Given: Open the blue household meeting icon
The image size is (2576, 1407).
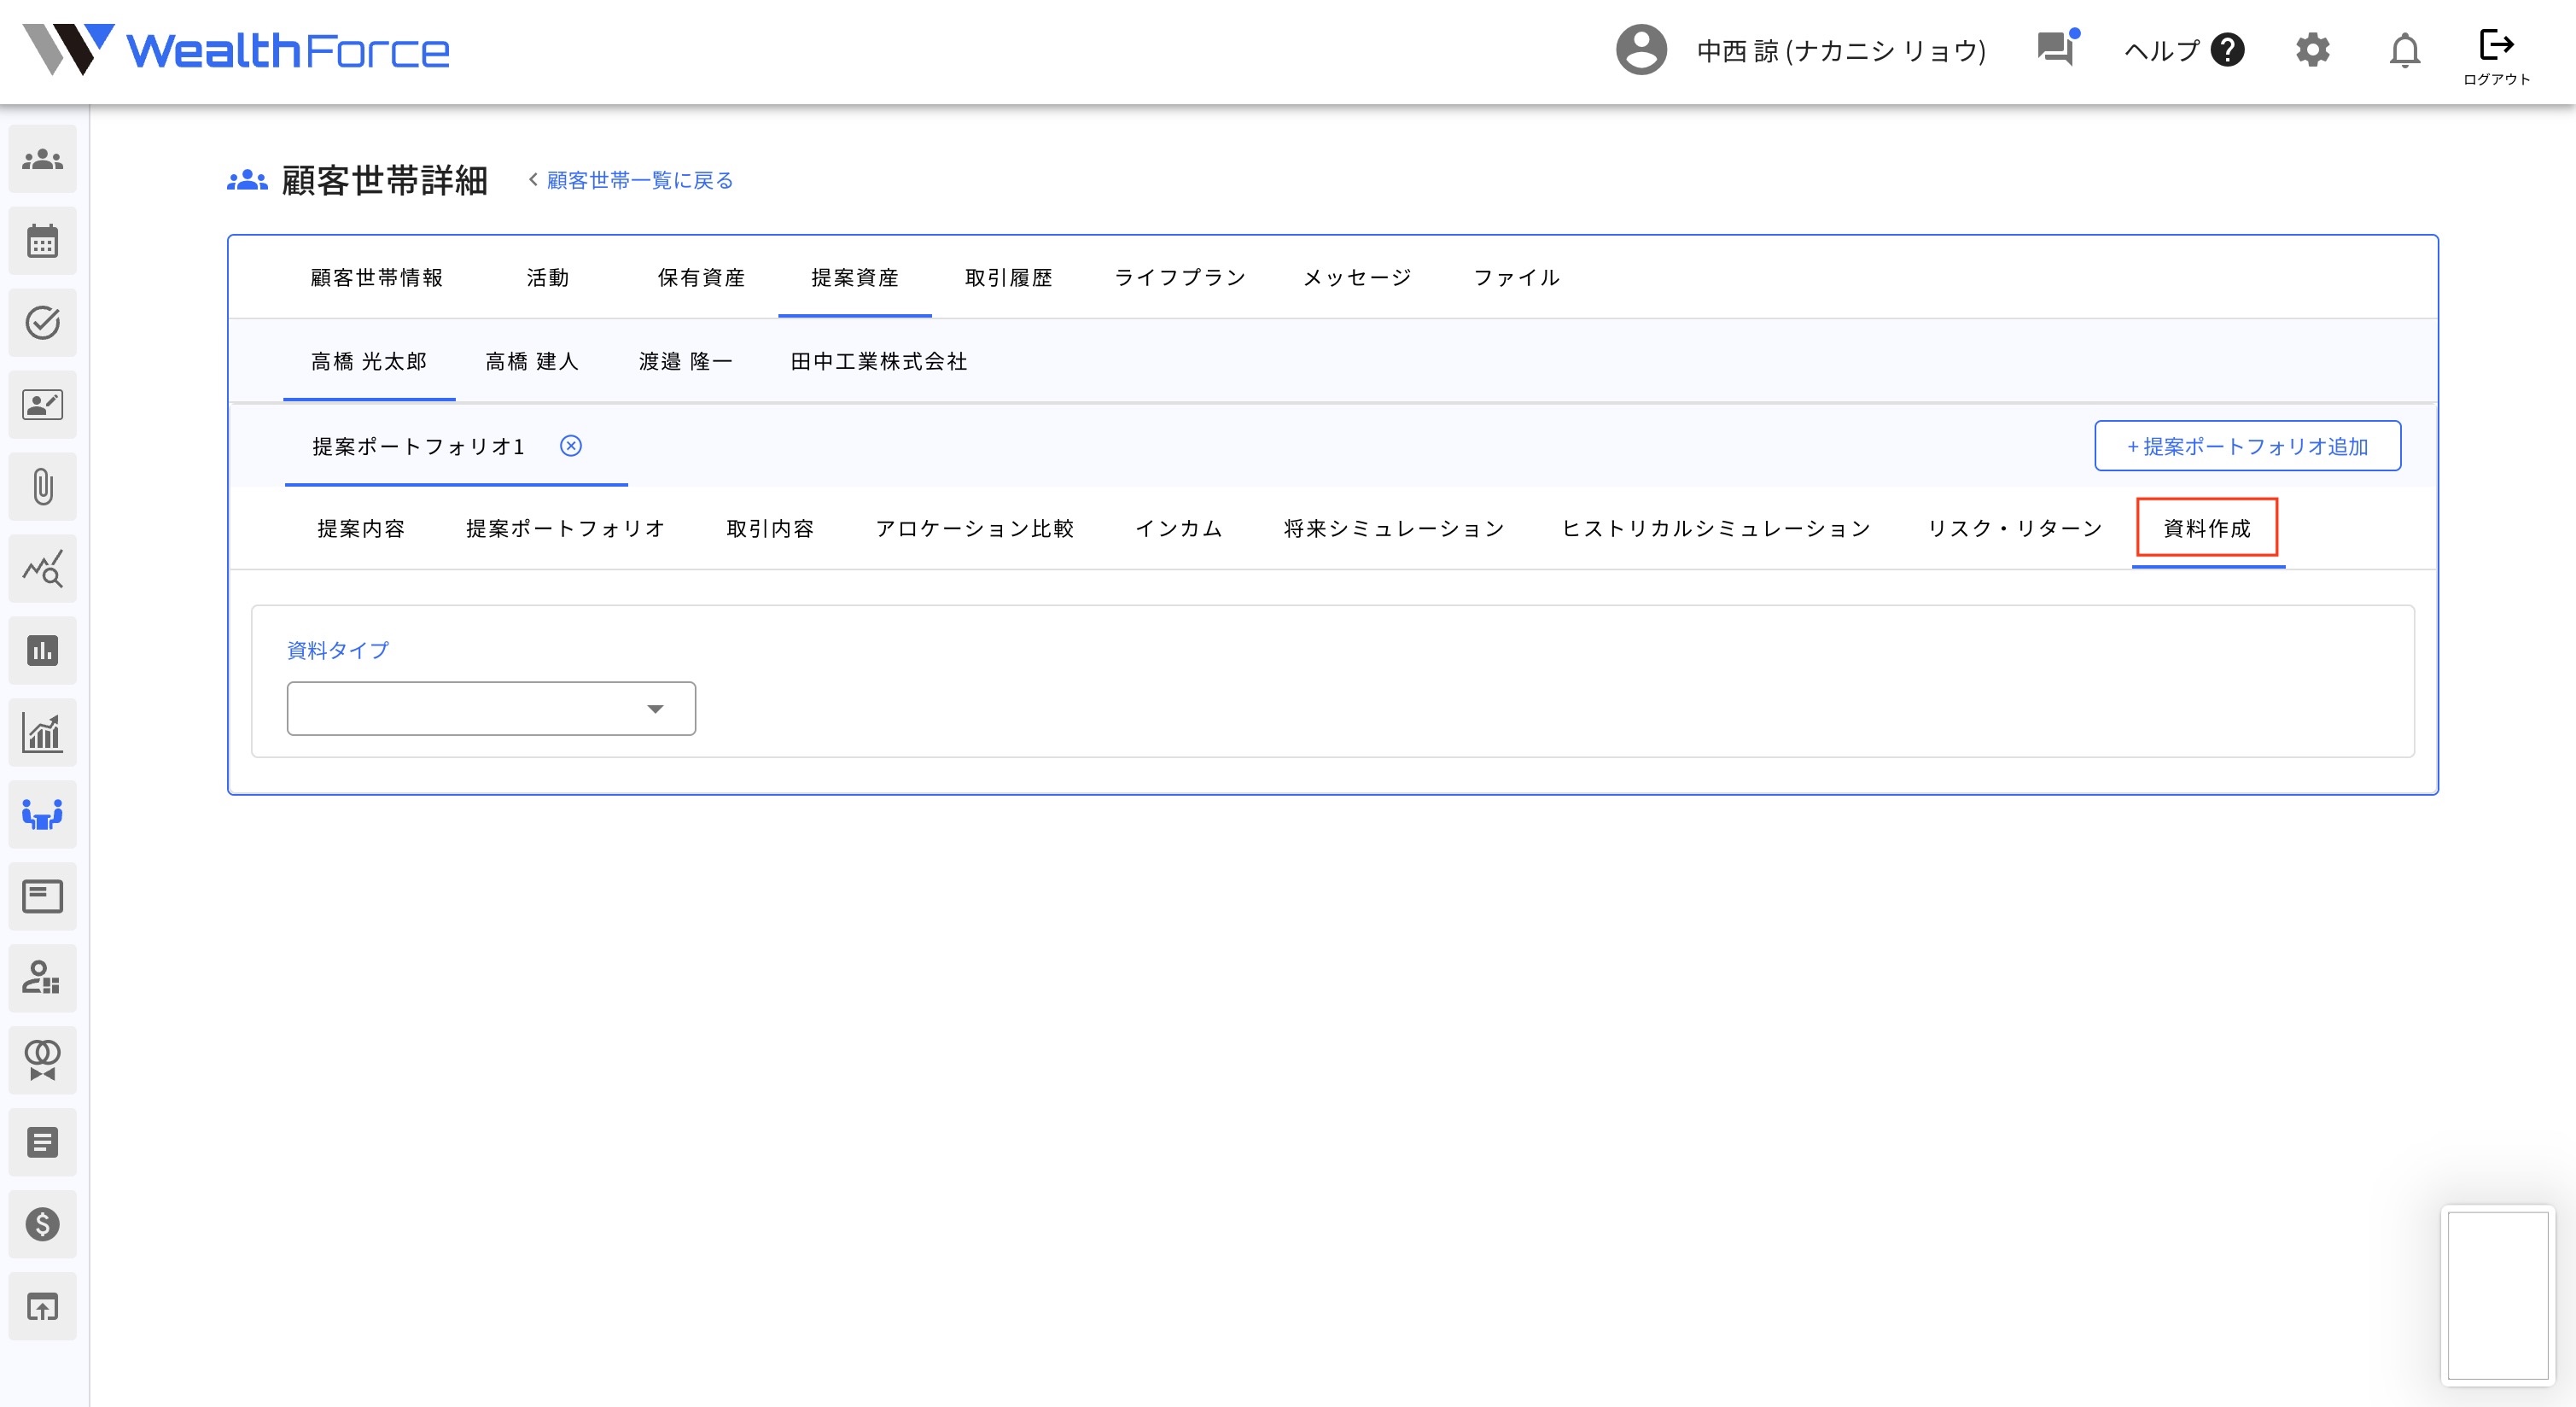Looking at the screenshot, I should coord(43,815).
